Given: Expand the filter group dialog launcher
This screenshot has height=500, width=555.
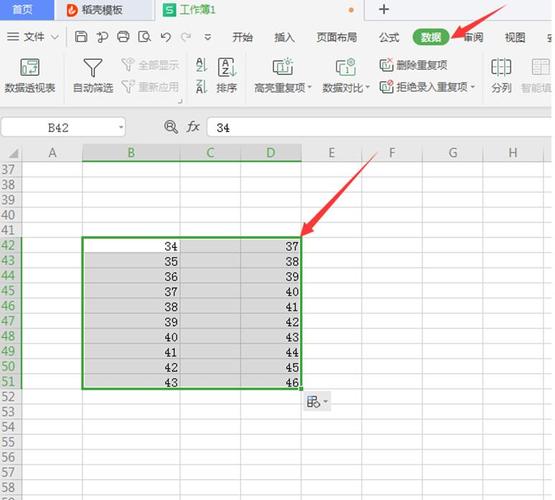Looking at the screenshot, I should [180, 102].
